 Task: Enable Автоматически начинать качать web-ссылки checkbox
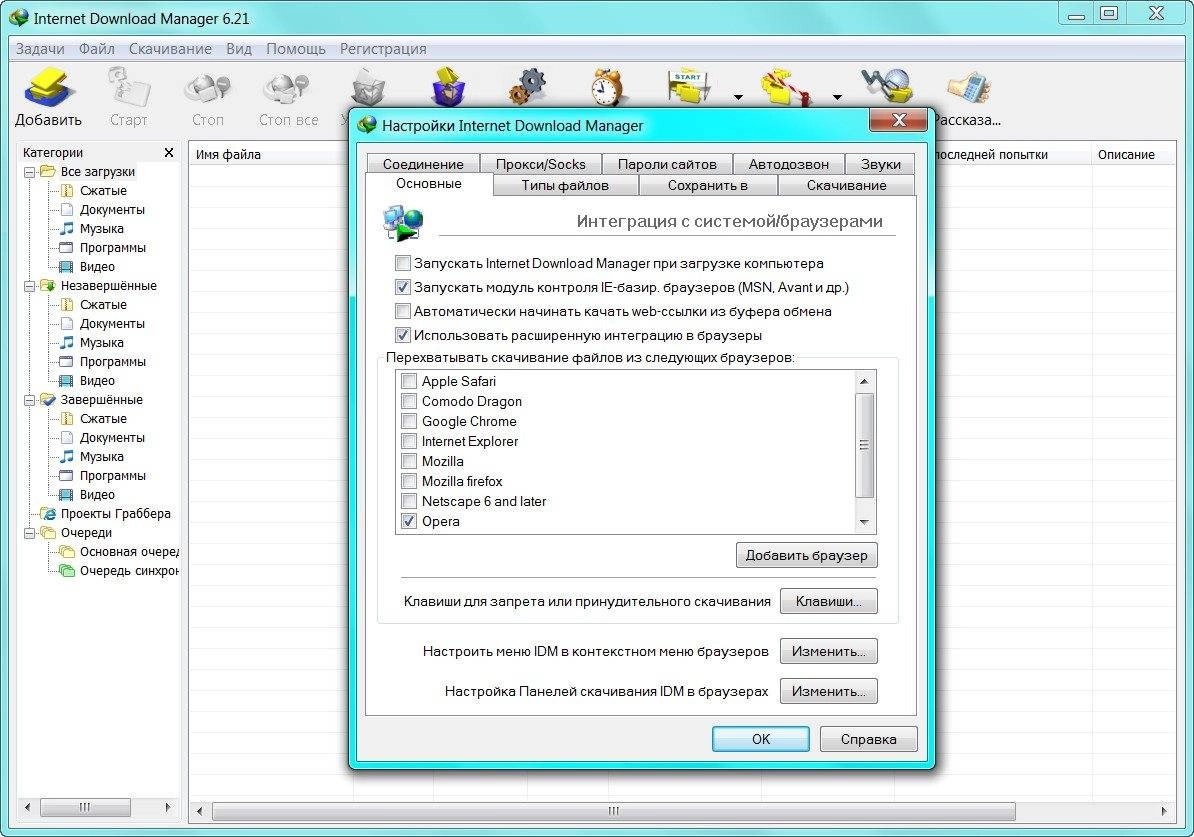pos(402,311)
